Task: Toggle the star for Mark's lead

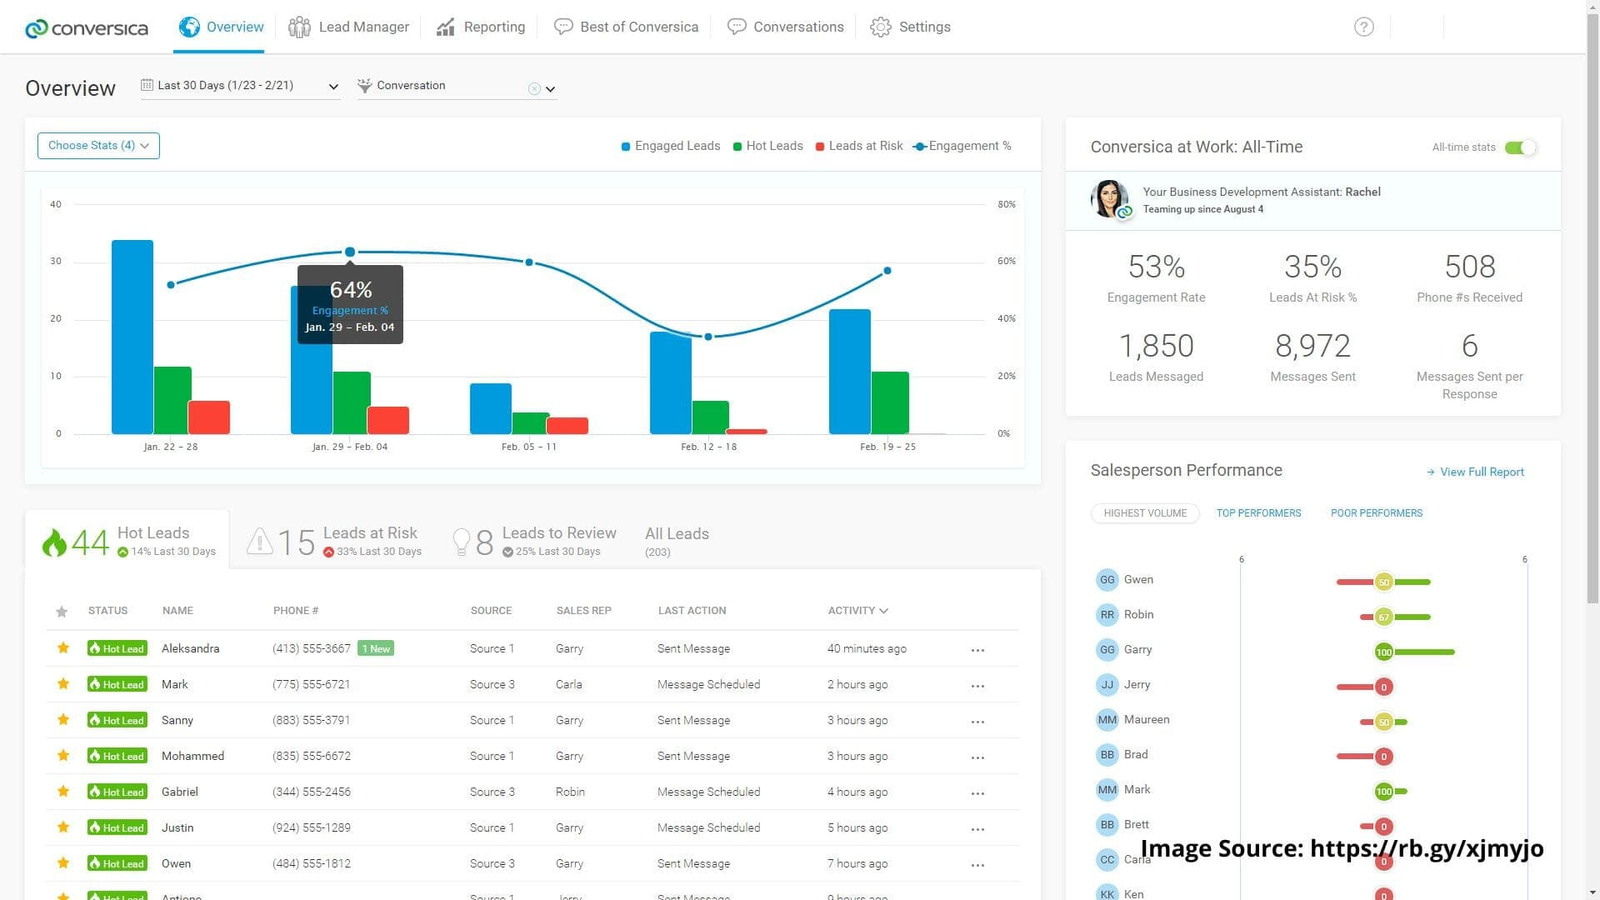Action: (x=63, y=684)
